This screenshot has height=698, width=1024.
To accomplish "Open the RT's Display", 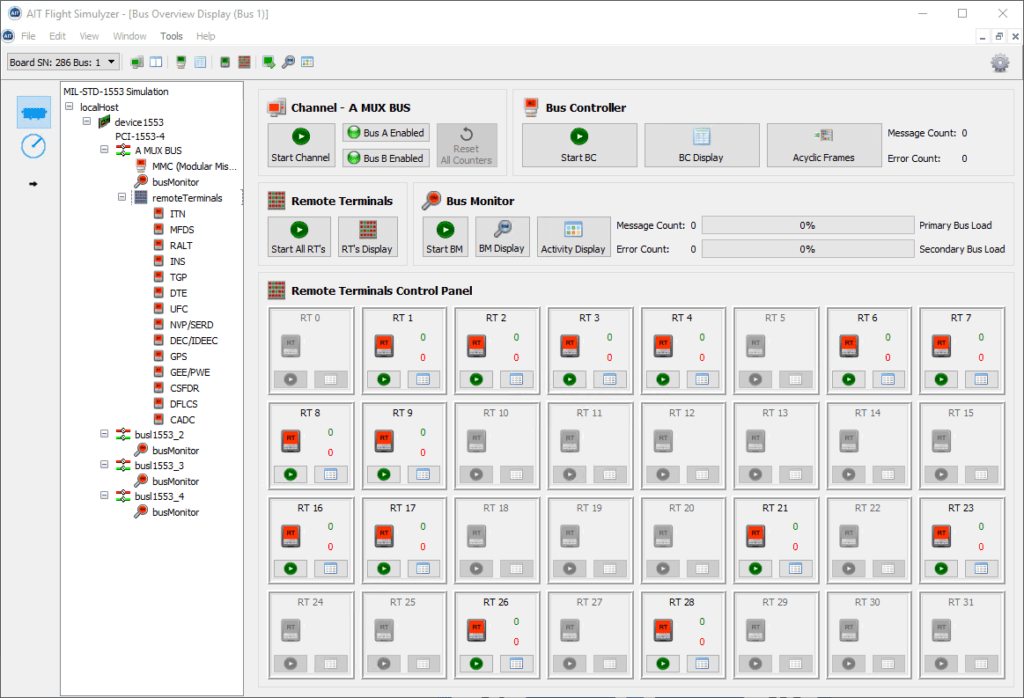I will click(x=367, y=237).
